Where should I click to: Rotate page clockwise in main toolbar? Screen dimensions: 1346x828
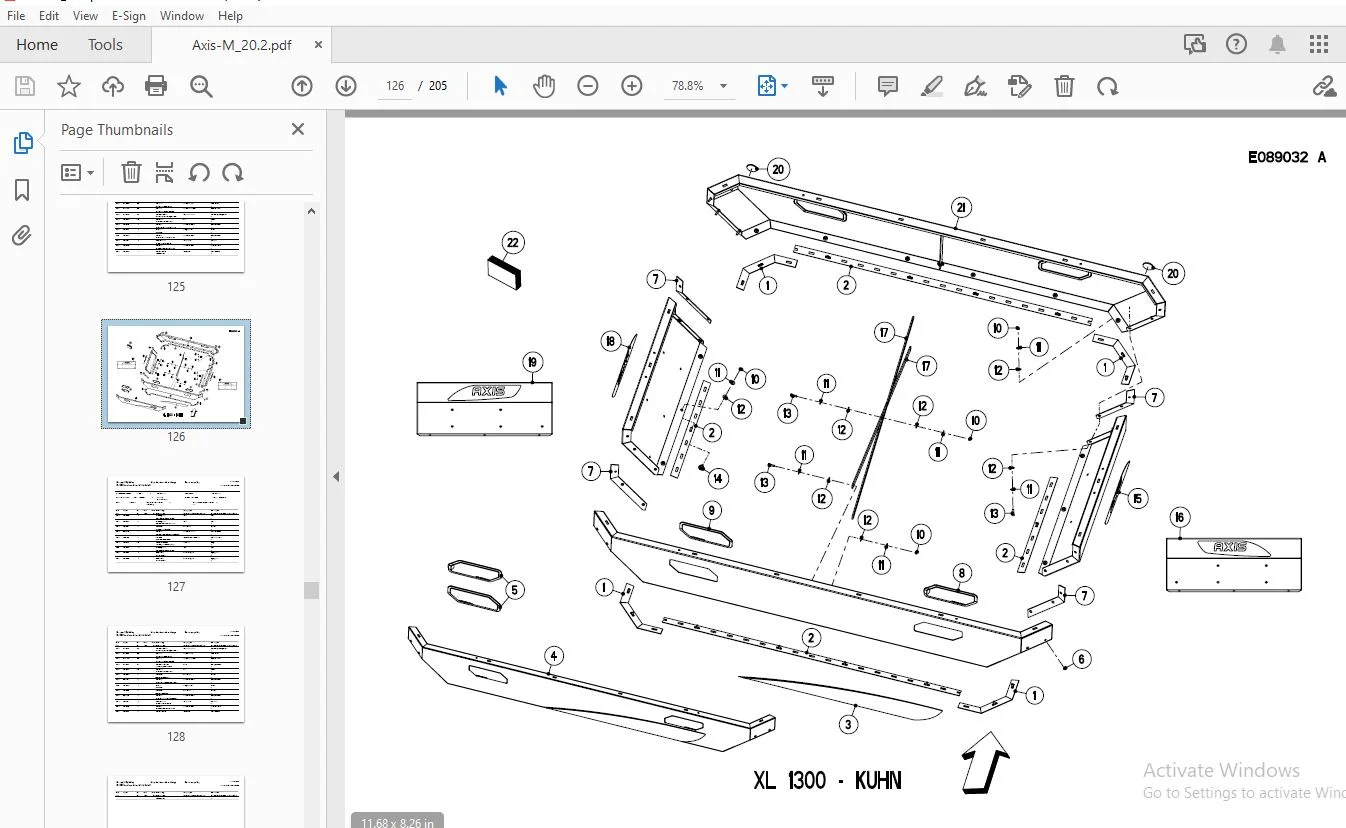pyautogui.click(x=1108, y=86)
